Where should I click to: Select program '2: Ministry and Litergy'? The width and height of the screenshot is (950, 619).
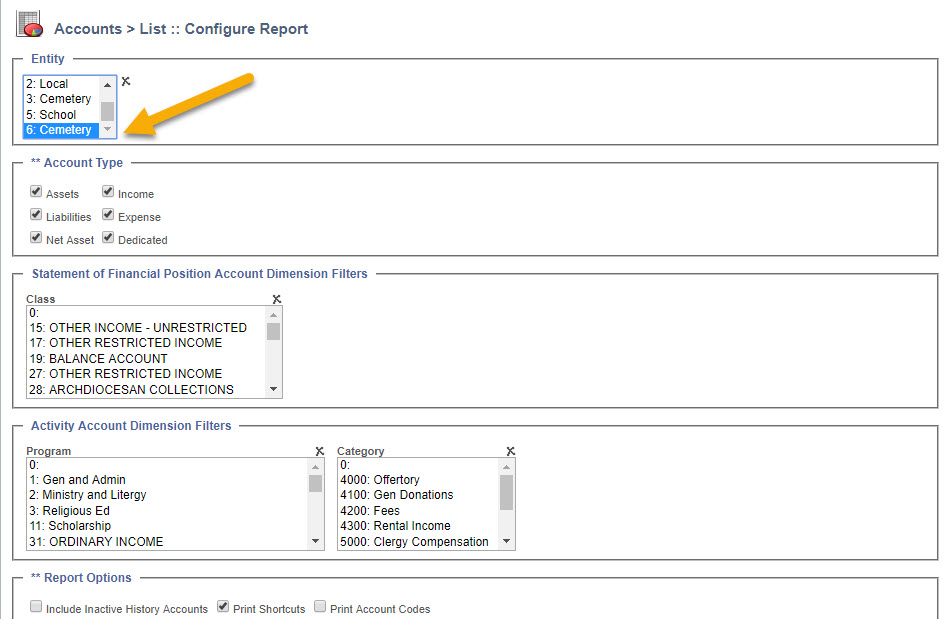point(167,495)
